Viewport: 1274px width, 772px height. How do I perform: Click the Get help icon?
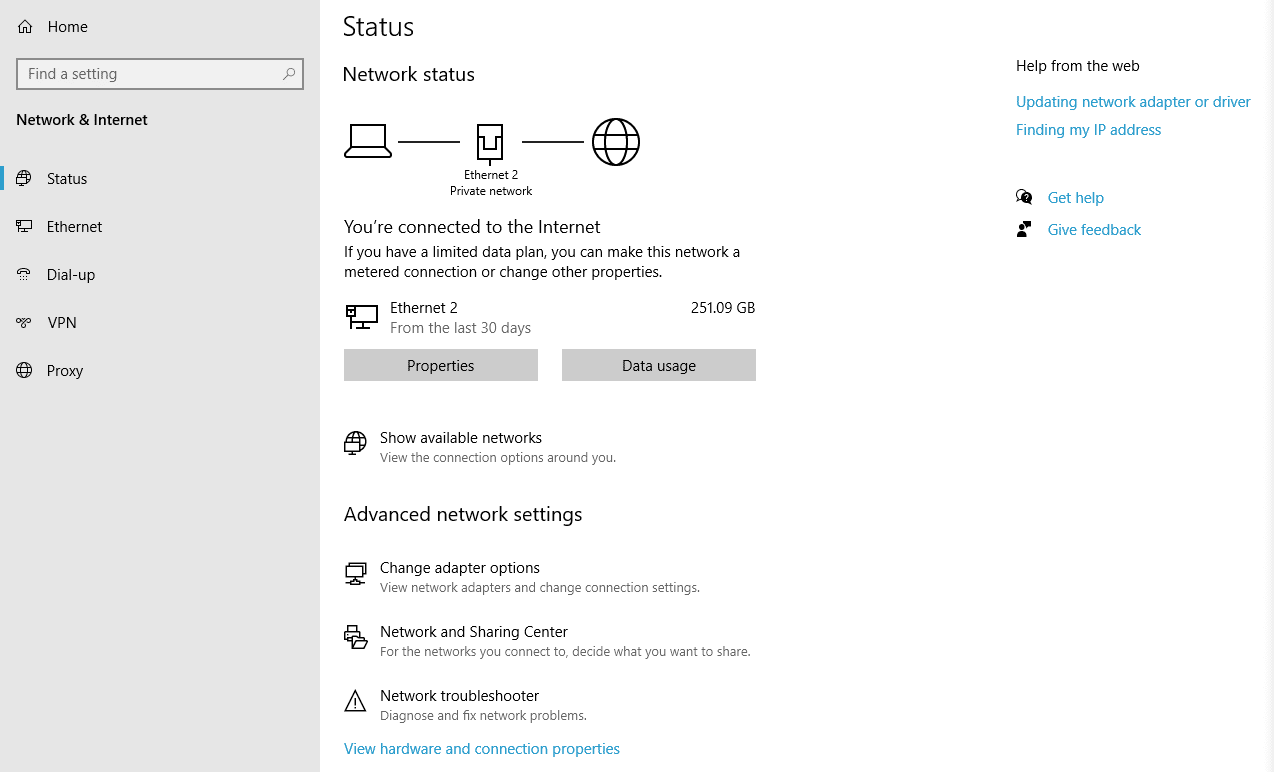pos(1023,196)
